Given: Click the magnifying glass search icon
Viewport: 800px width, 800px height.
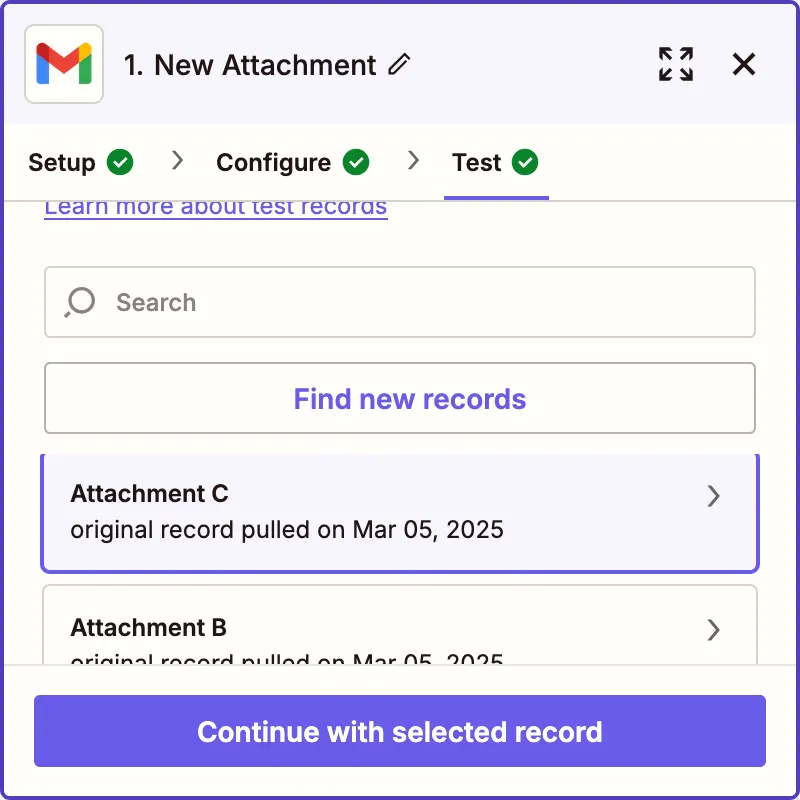Looking at the screenshot, I should pos(79,302).
